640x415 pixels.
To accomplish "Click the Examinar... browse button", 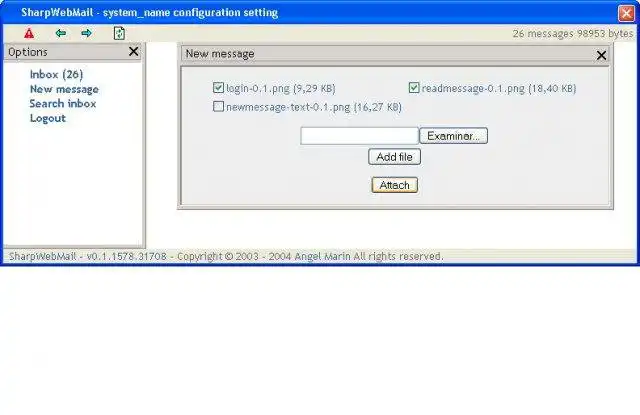I will coord(453,136).
